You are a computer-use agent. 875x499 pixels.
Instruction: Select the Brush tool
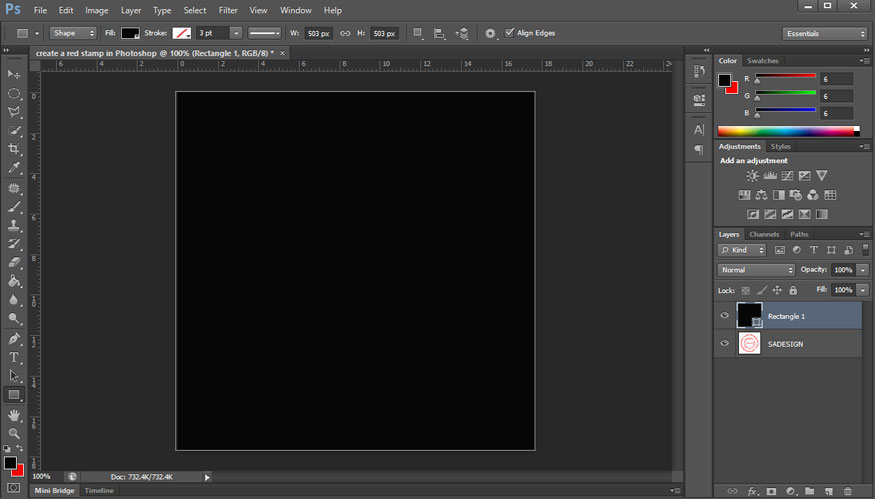[14, 206]
